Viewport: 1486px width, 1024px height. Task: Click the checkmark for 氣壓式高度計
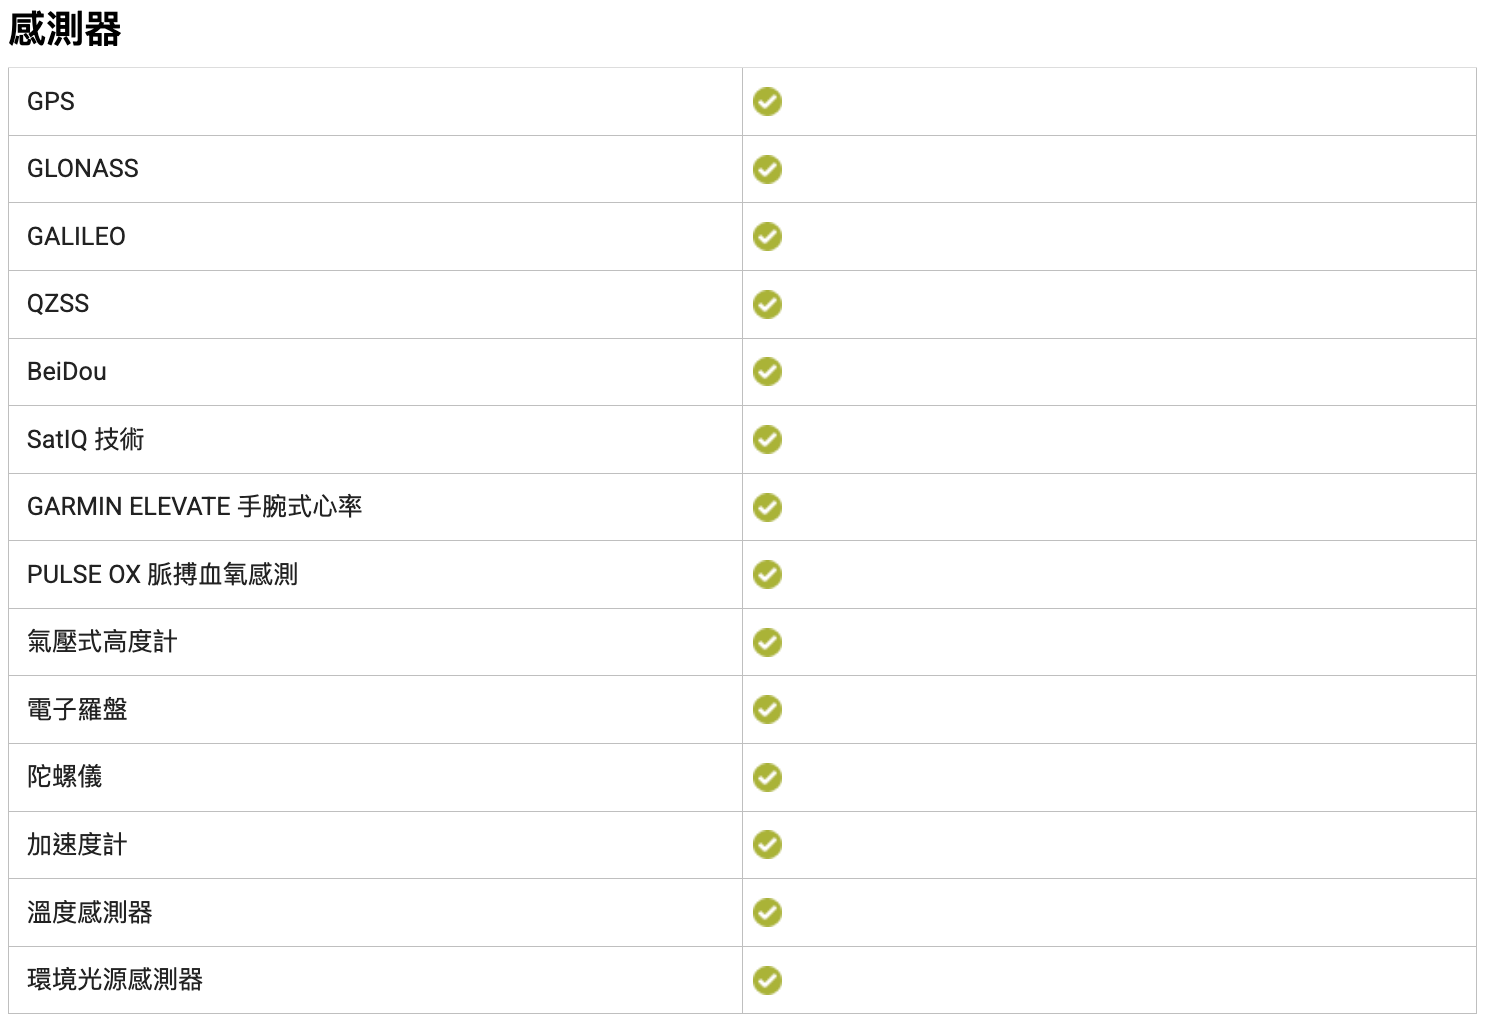click(767, 642)
